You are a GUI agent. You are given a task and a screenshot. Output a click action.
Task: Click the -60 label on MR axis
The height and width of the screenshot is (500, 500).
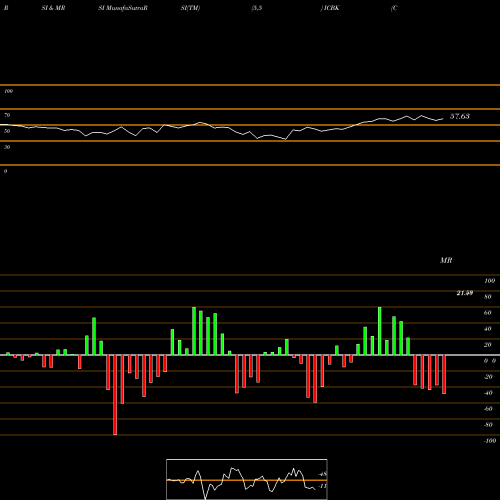[x=488, y=409]
